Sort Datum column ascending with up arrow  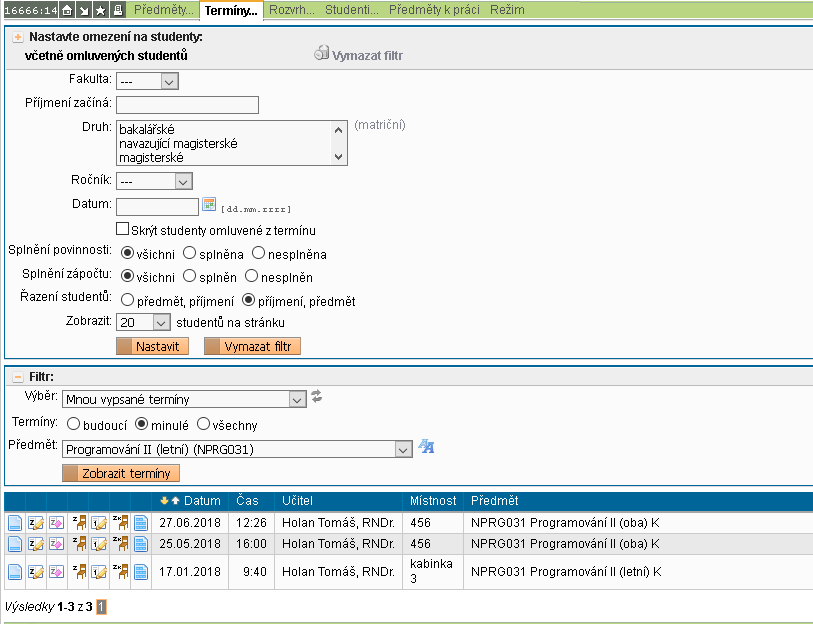175,500
